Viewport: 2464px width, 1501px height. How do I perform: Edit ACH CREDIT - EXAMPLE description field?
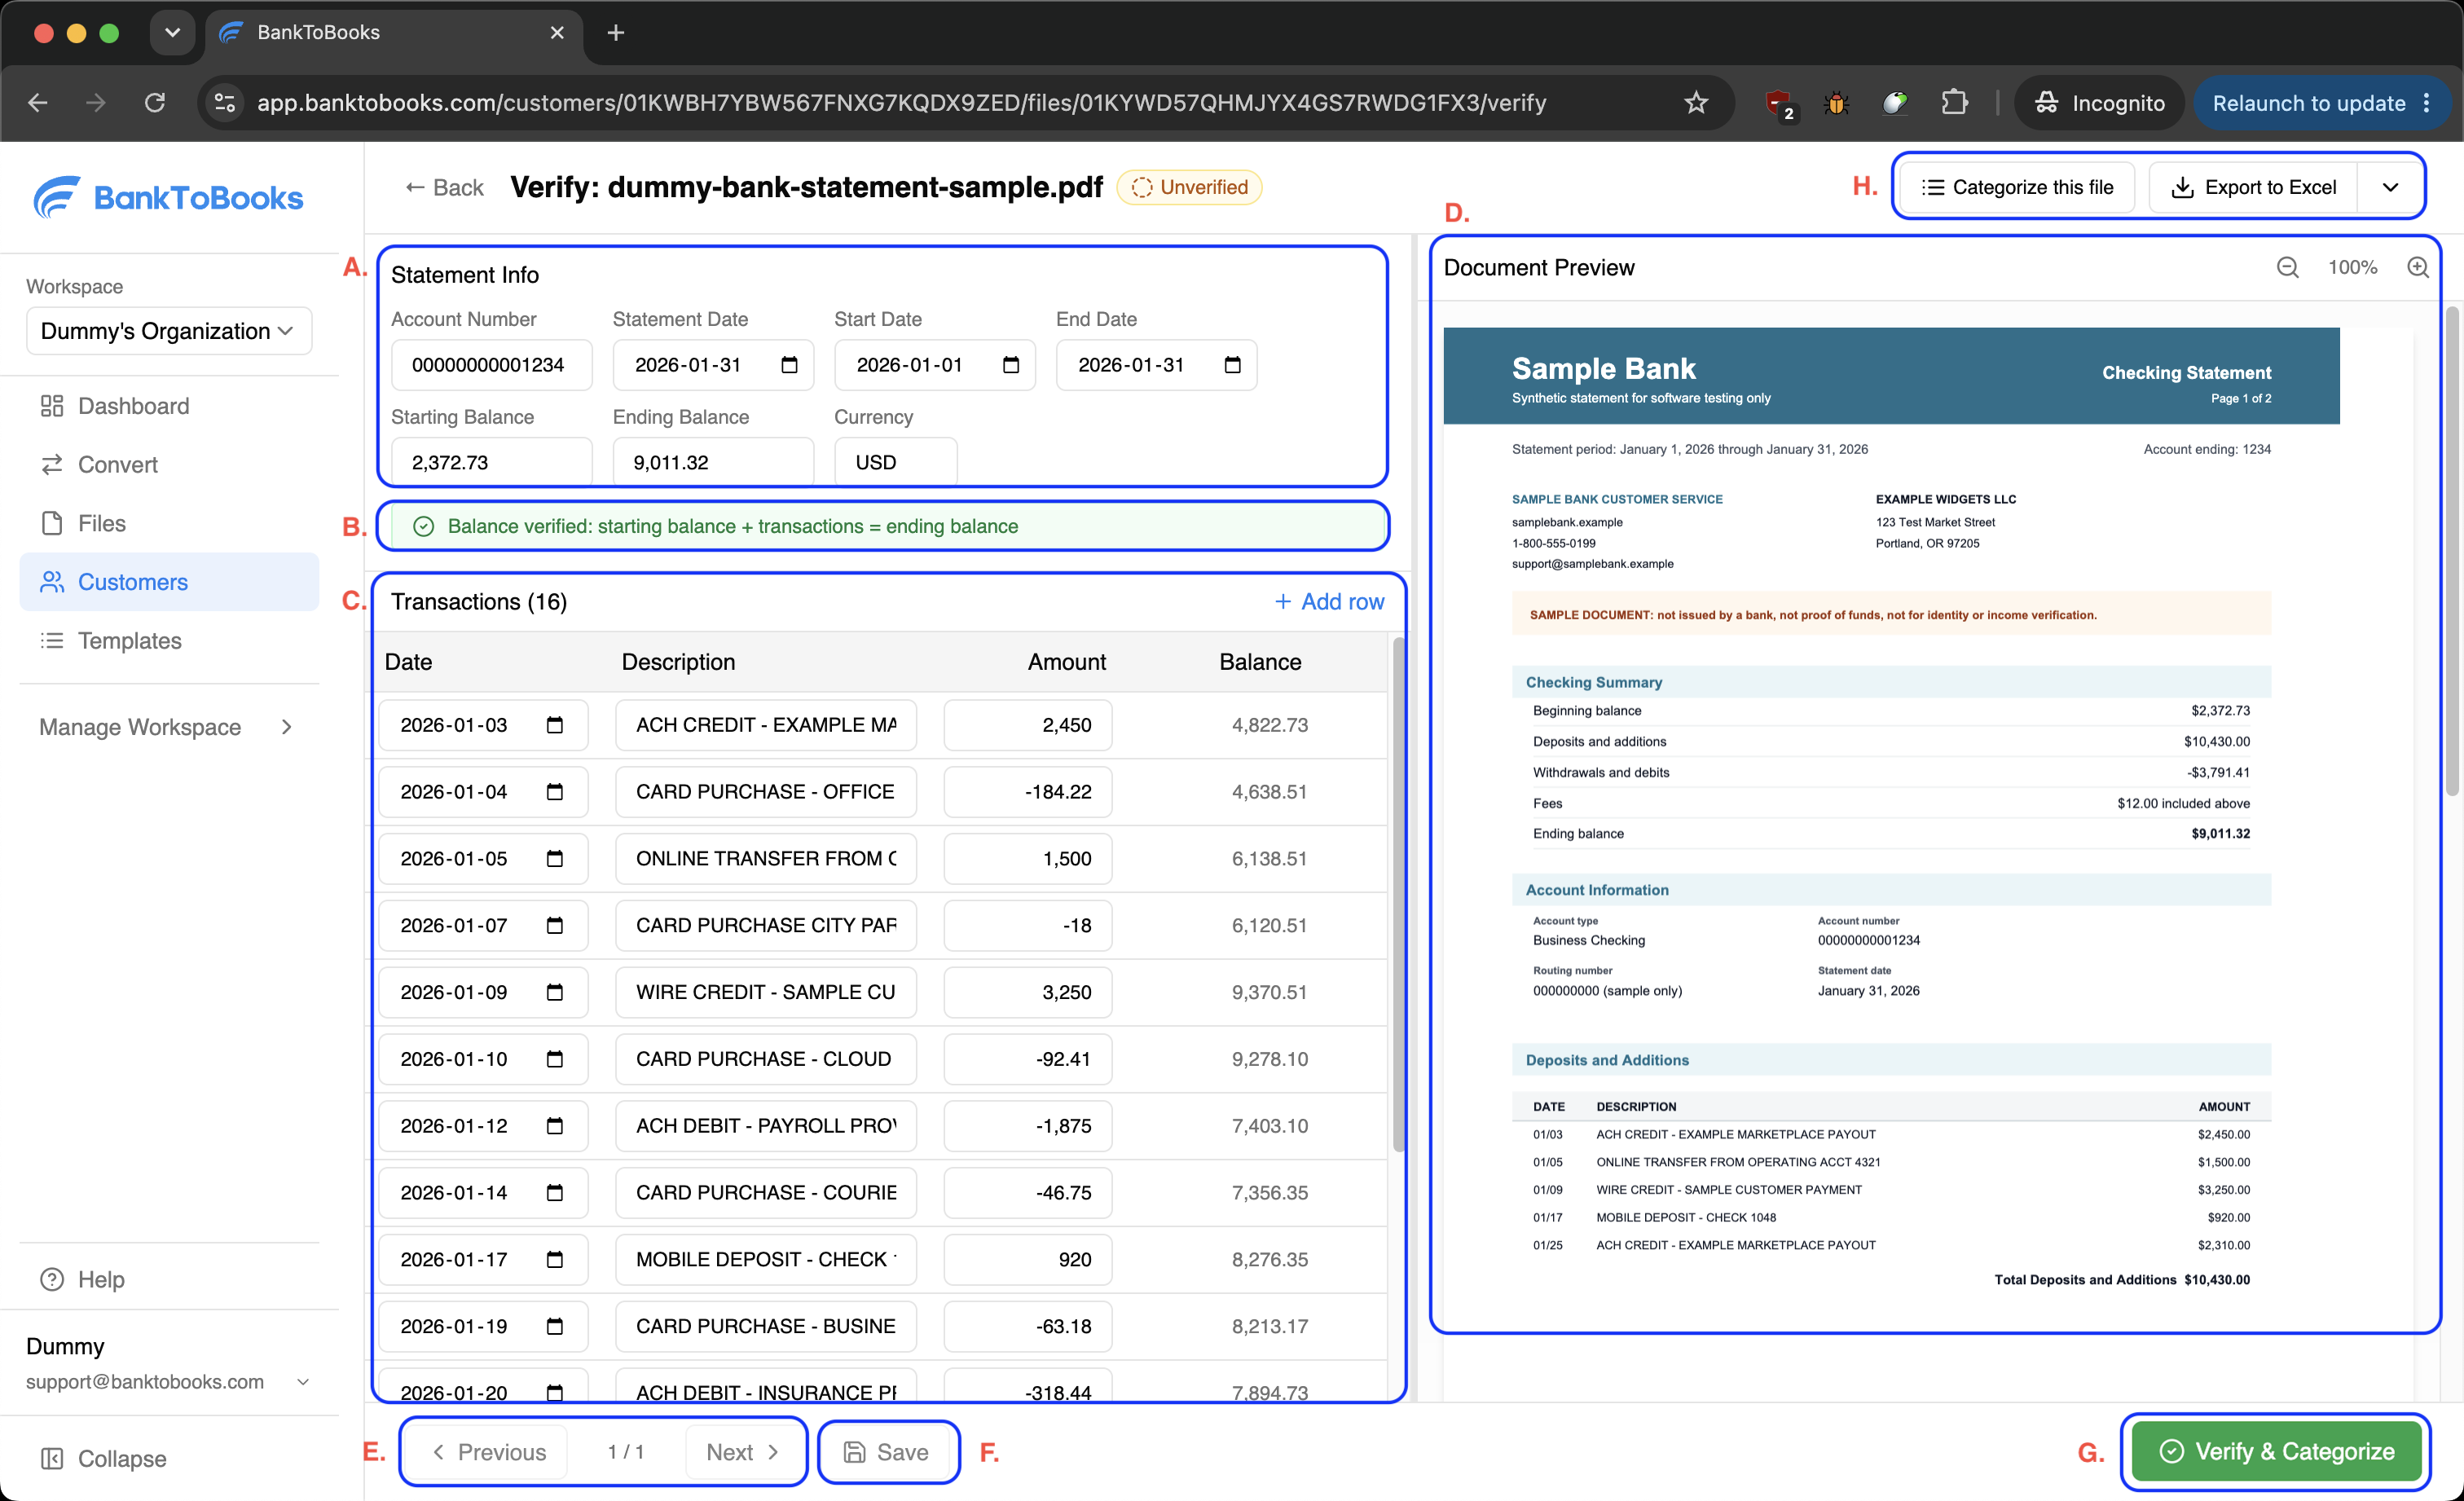766,725
